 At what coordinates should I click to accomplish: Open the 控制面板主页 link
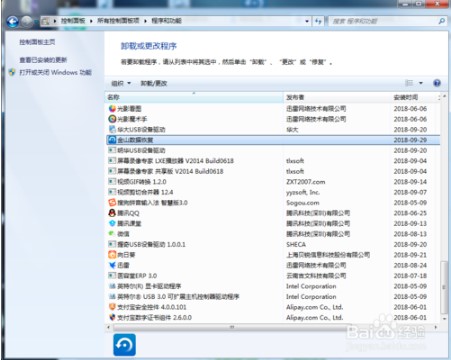pos(37,42)
